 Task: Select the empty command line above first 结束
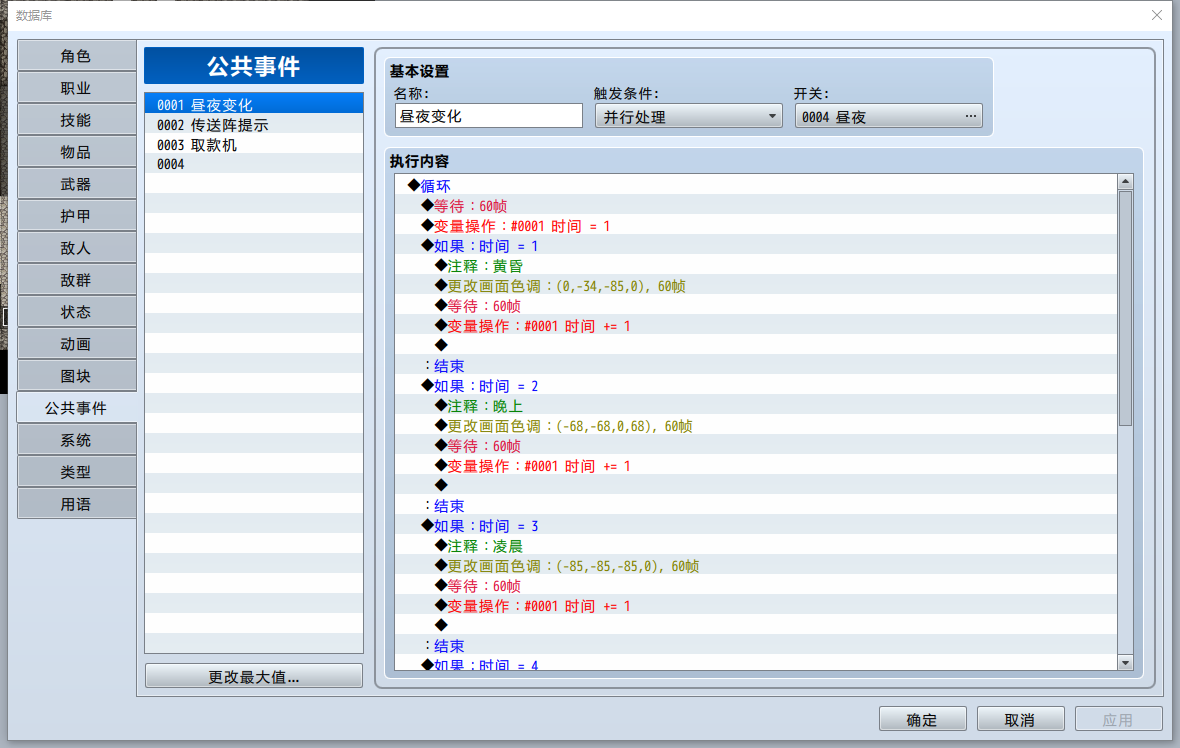point(756,345)
